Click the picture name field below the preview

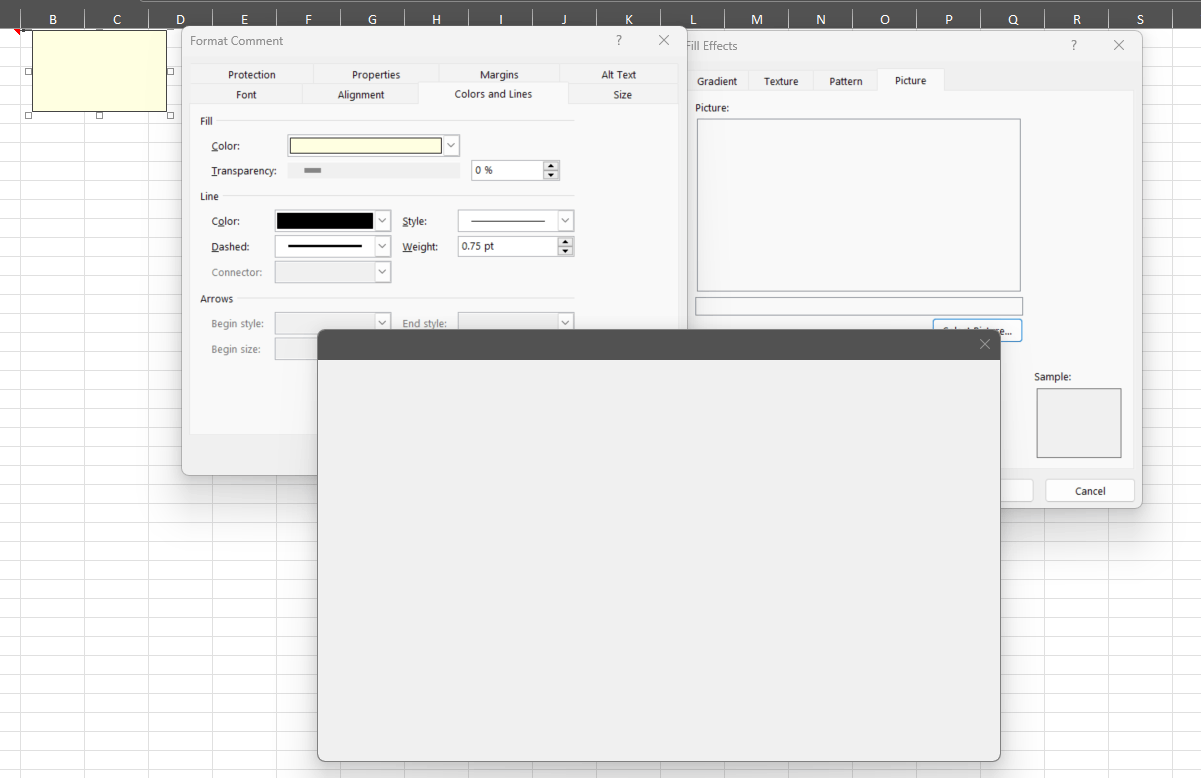pyautogui.click(x=859, y=306)
